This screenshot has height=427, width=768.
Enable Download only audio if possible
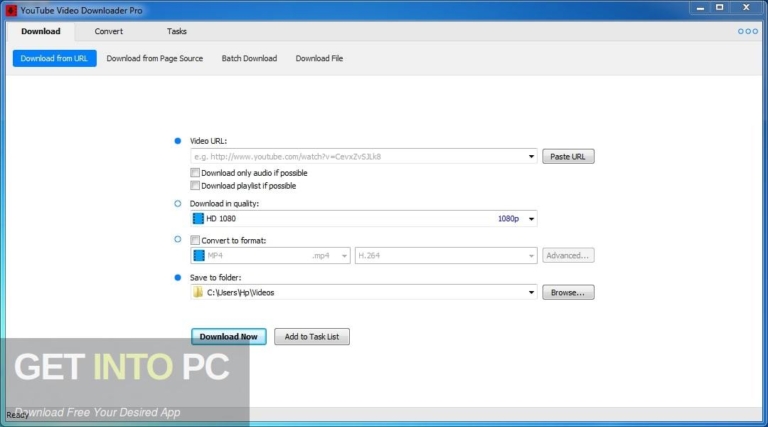point(195,173)
